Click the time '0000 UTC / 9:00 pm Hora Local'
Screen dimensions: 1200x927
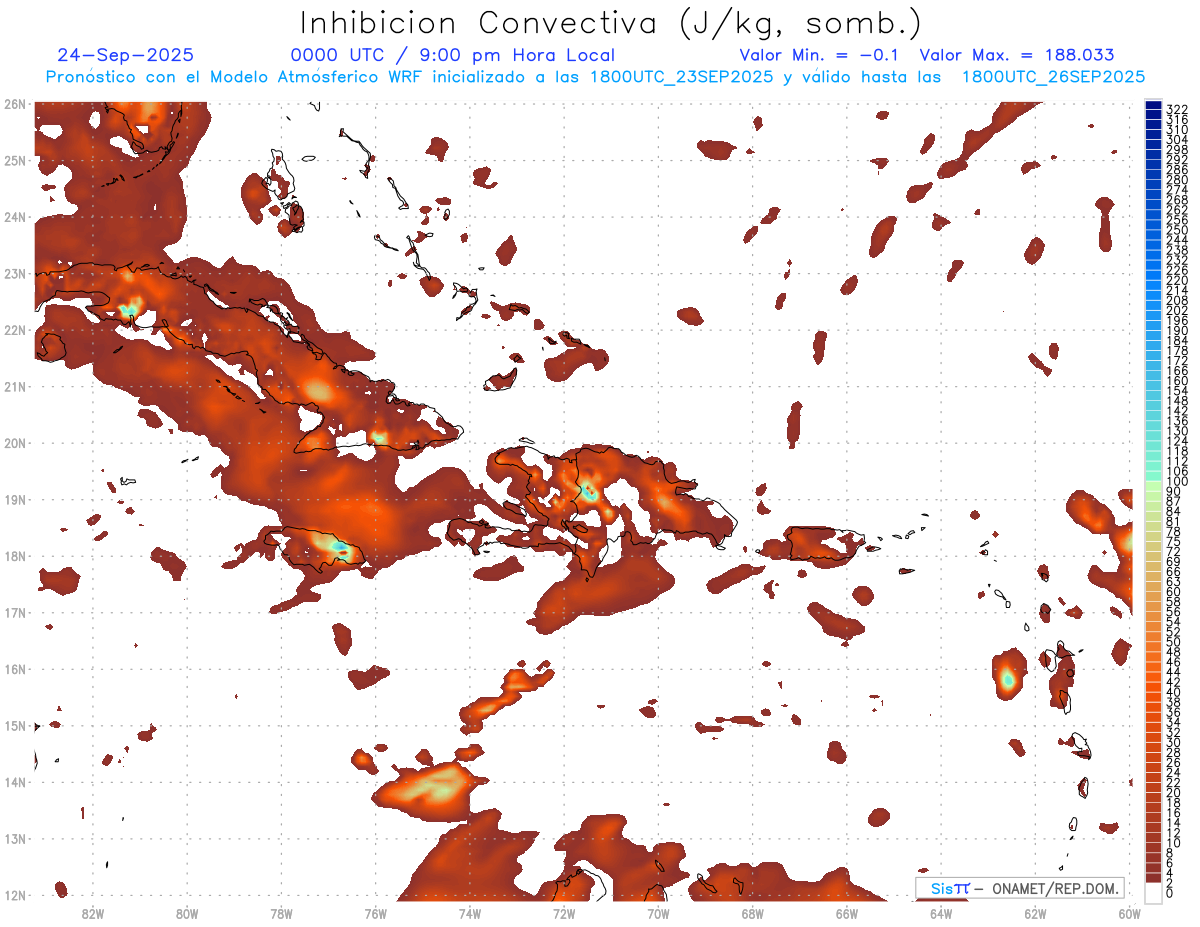453,55
